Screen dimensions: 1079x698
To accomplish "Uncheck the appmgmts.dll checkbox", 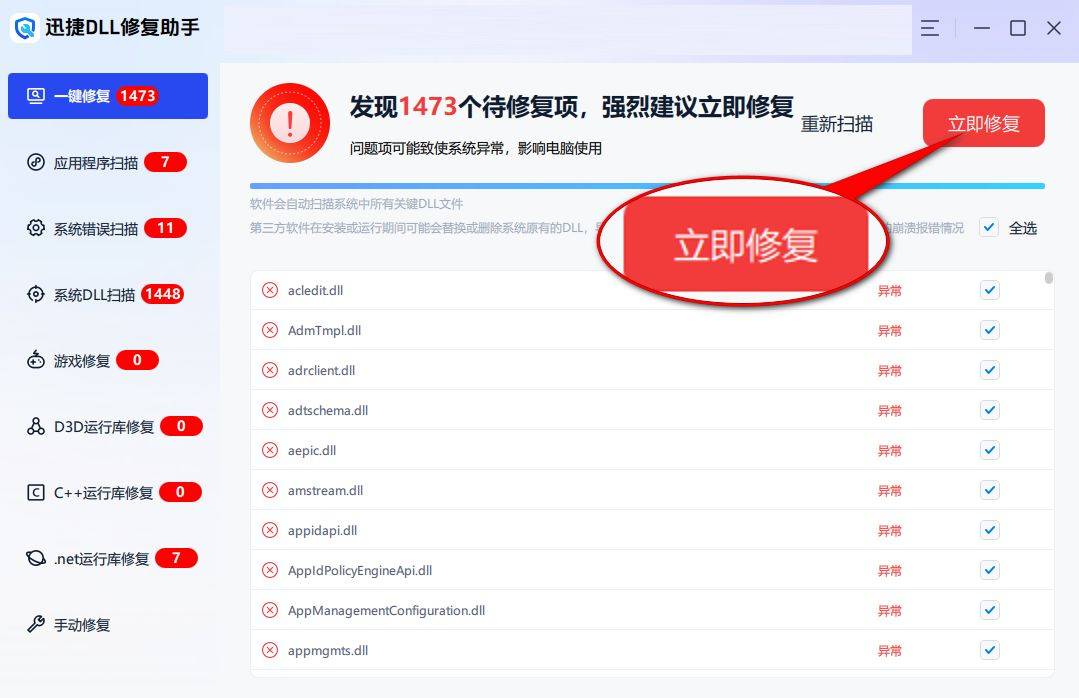I will click(x=990, y=649).
